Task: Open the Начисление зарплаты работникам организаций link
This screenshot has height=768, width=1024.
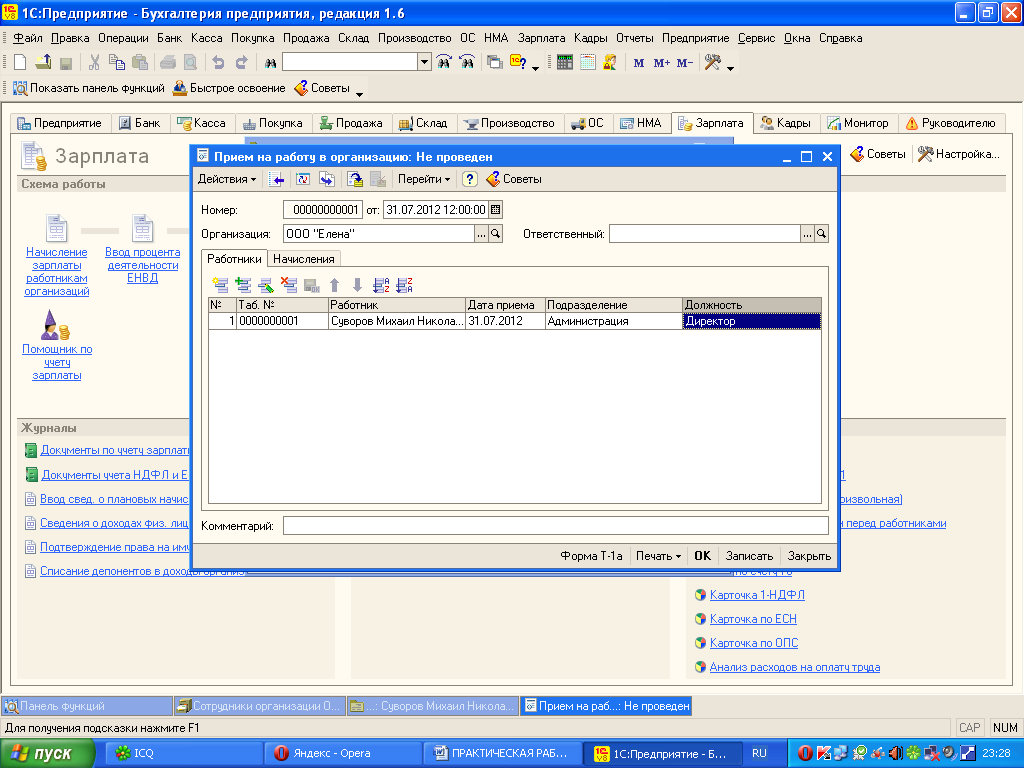Action: [57, 272]
